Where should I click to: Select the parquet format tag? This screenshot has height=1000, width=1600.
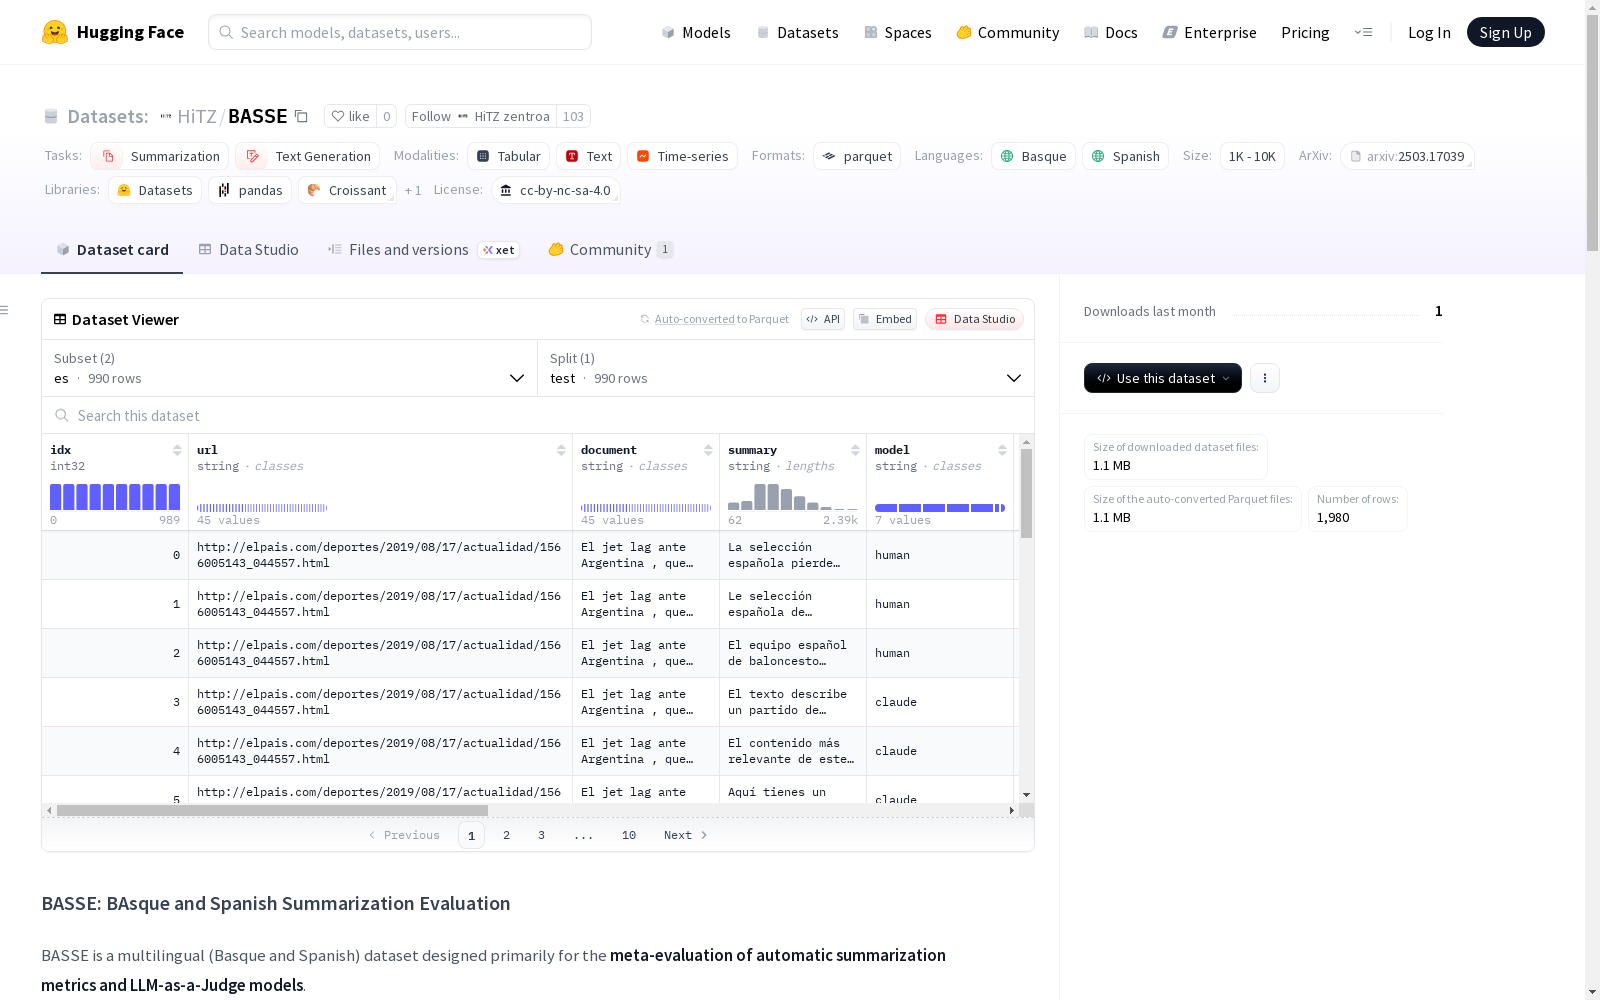857,156
